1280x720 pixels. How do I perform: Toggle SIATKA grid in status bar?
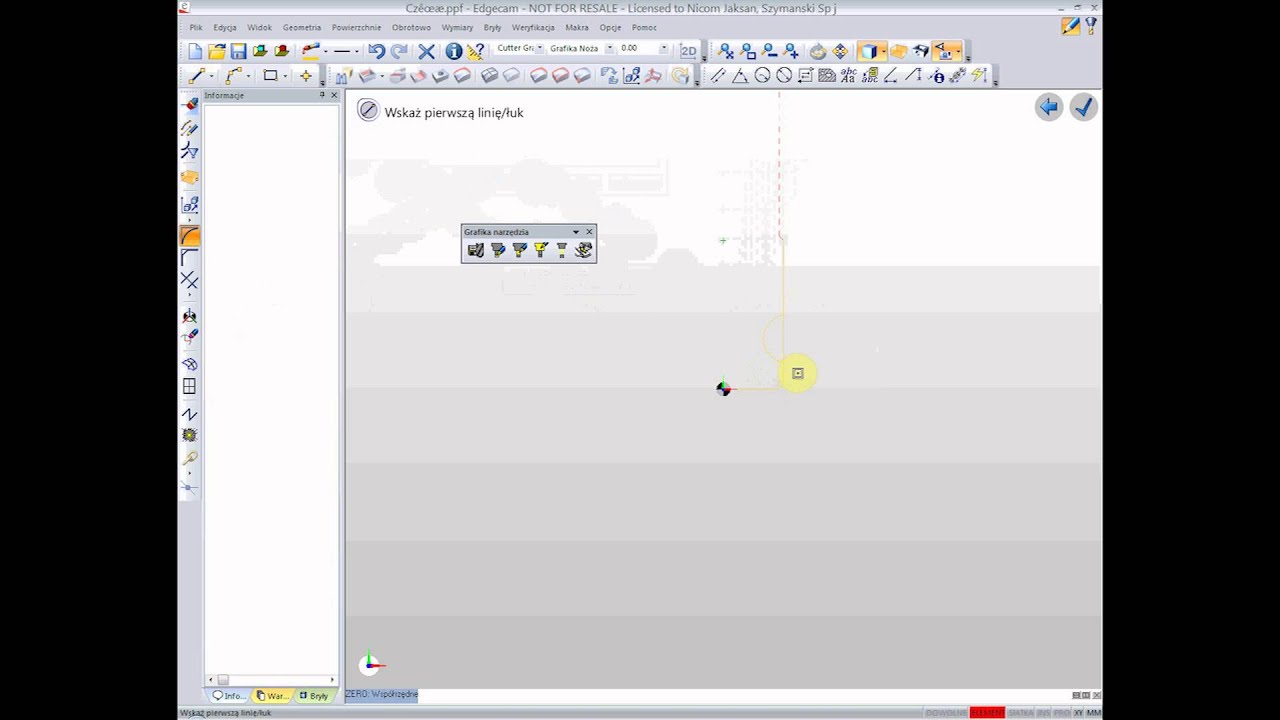pyautogui.click(x=1020, y=712)
